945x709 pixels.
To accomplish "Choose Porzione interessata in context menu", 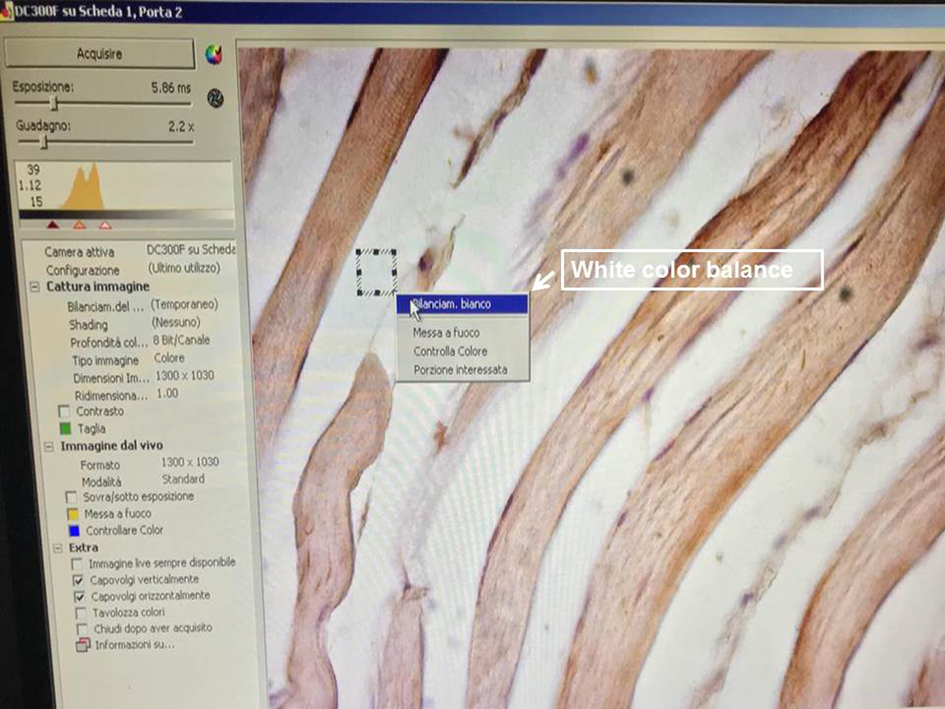I will coord(462,370).
